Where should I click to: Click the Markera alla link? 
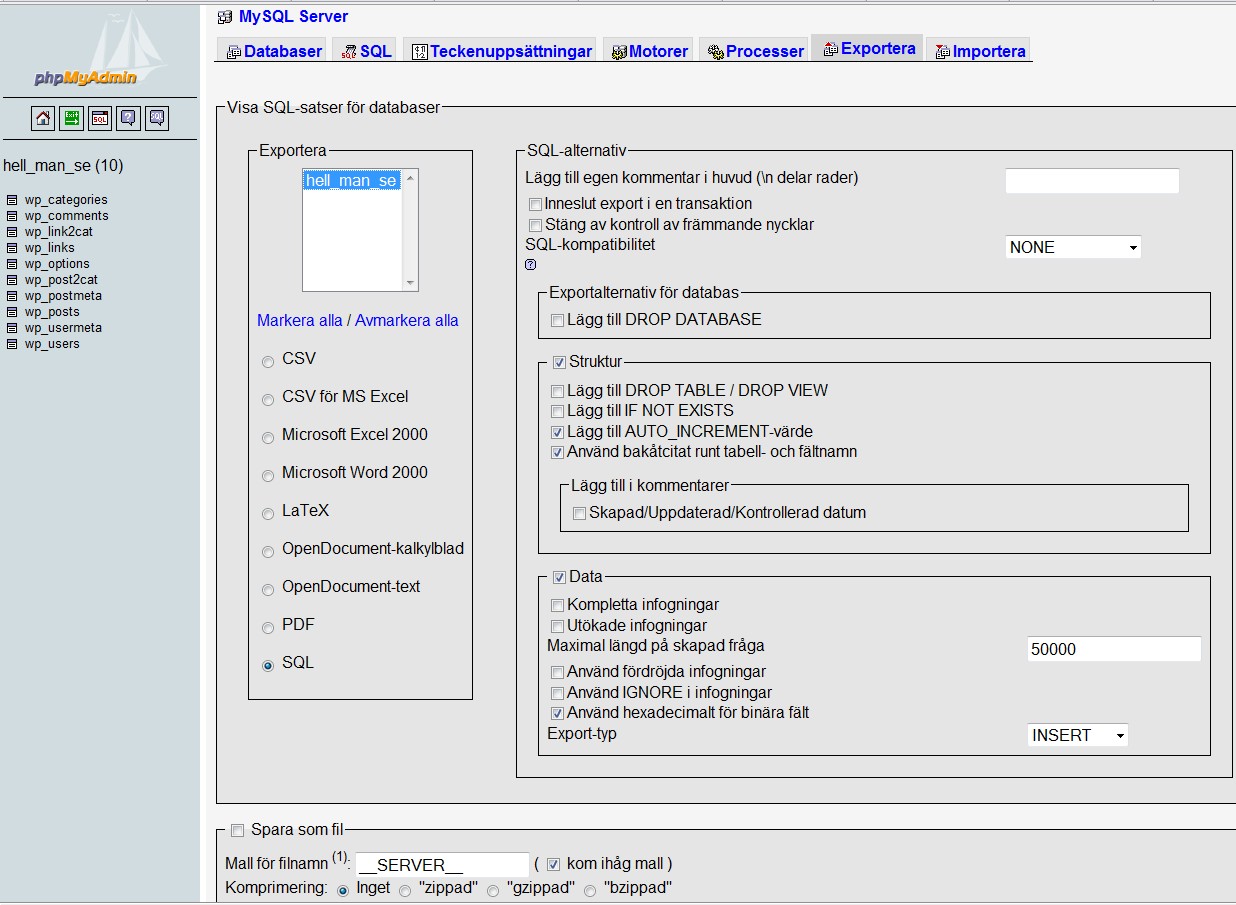tap(300, 321)
